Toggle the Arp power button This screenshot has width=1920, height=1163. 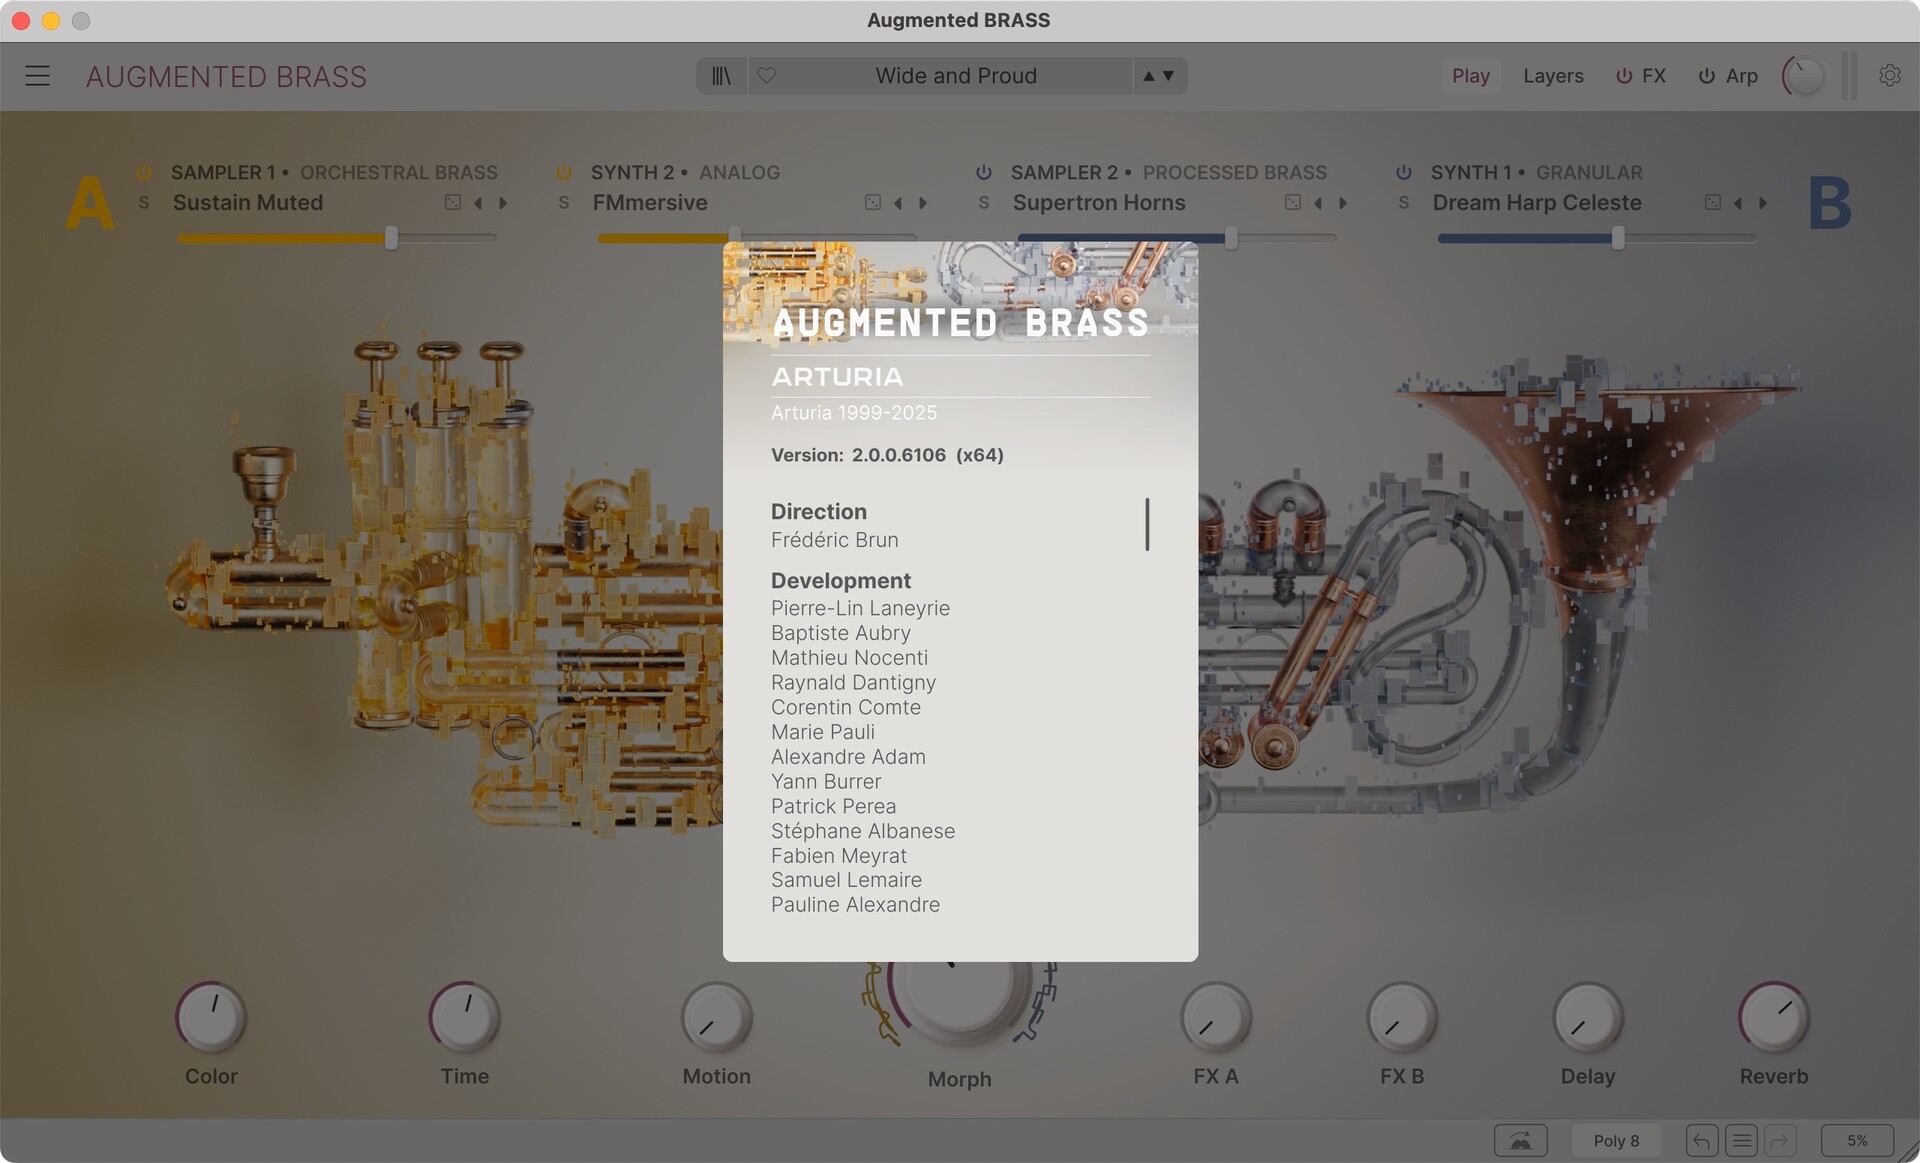point(1707,76)
